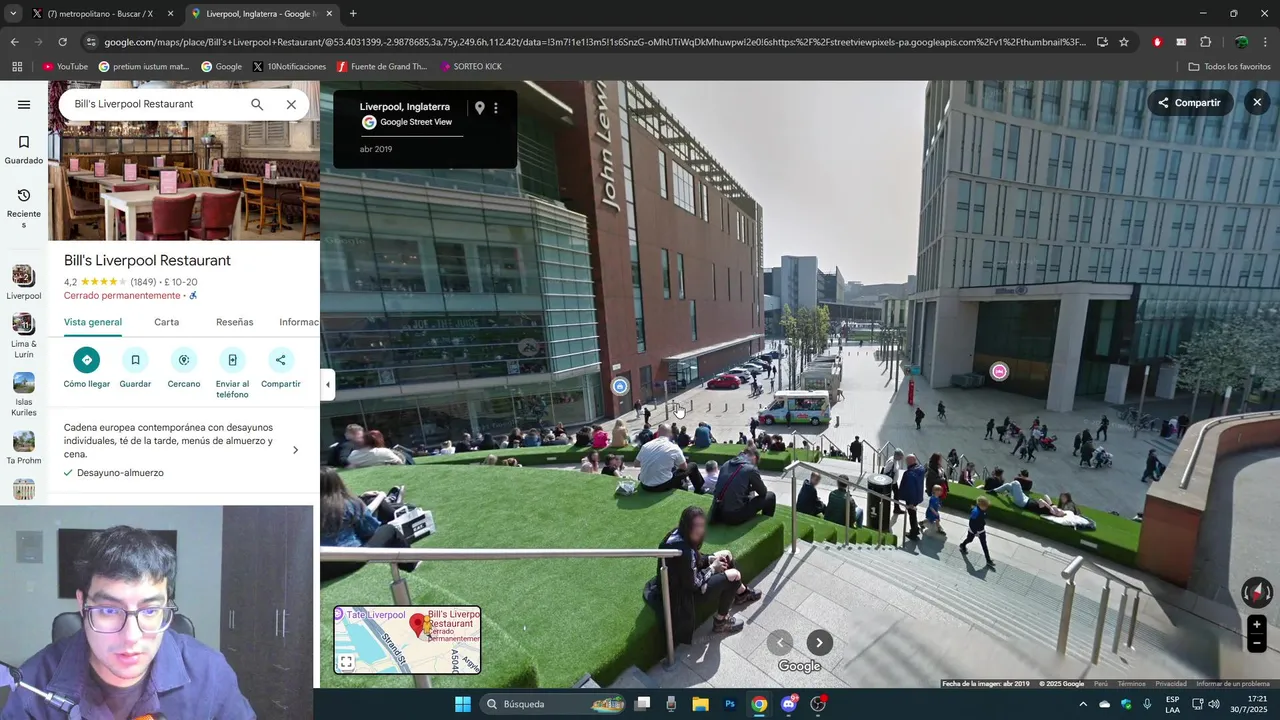Open the Islas Kuriles recent shortcut
This screenshot has width=1280, height=720.
(24, 395)
